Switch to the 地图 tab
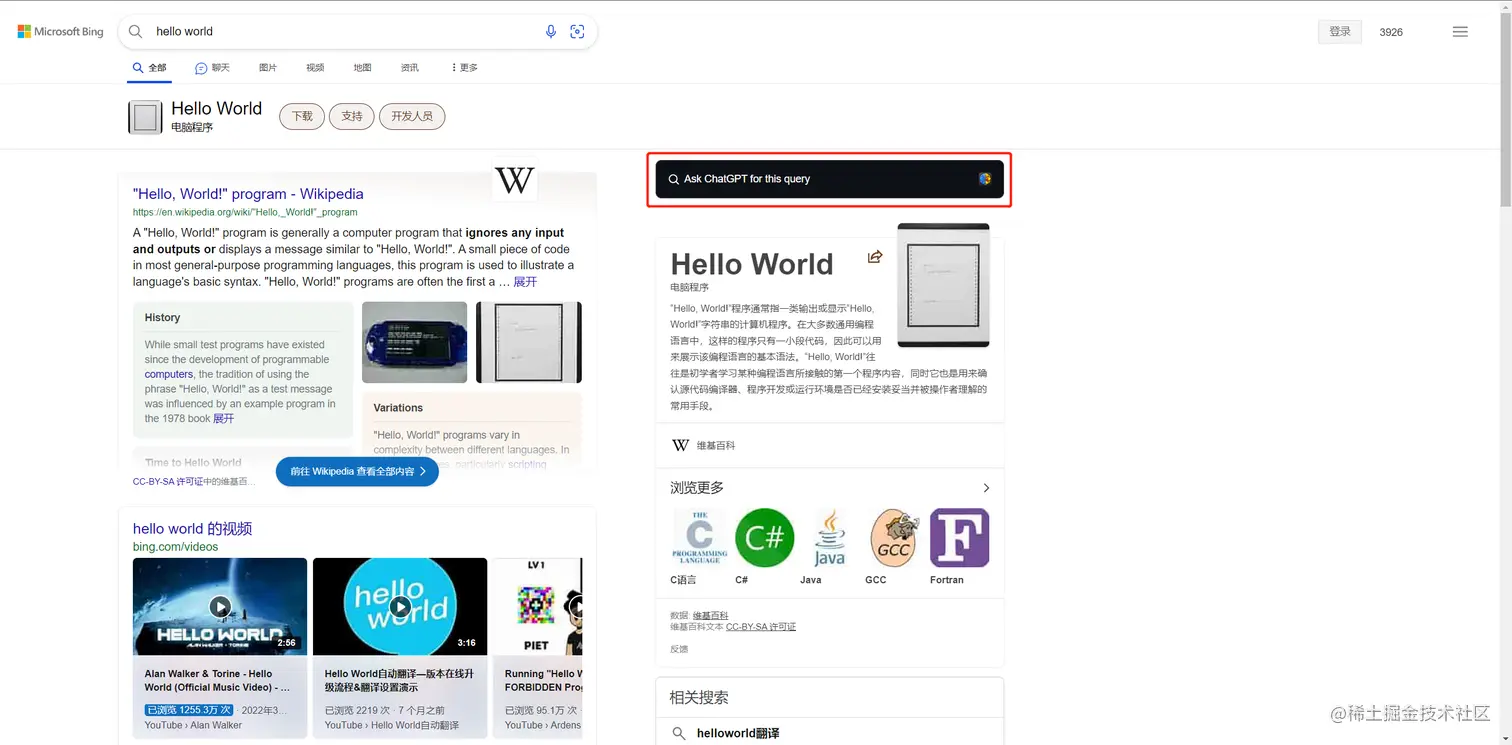Viewport: 1512px width, 745px height. coord(362,68)
